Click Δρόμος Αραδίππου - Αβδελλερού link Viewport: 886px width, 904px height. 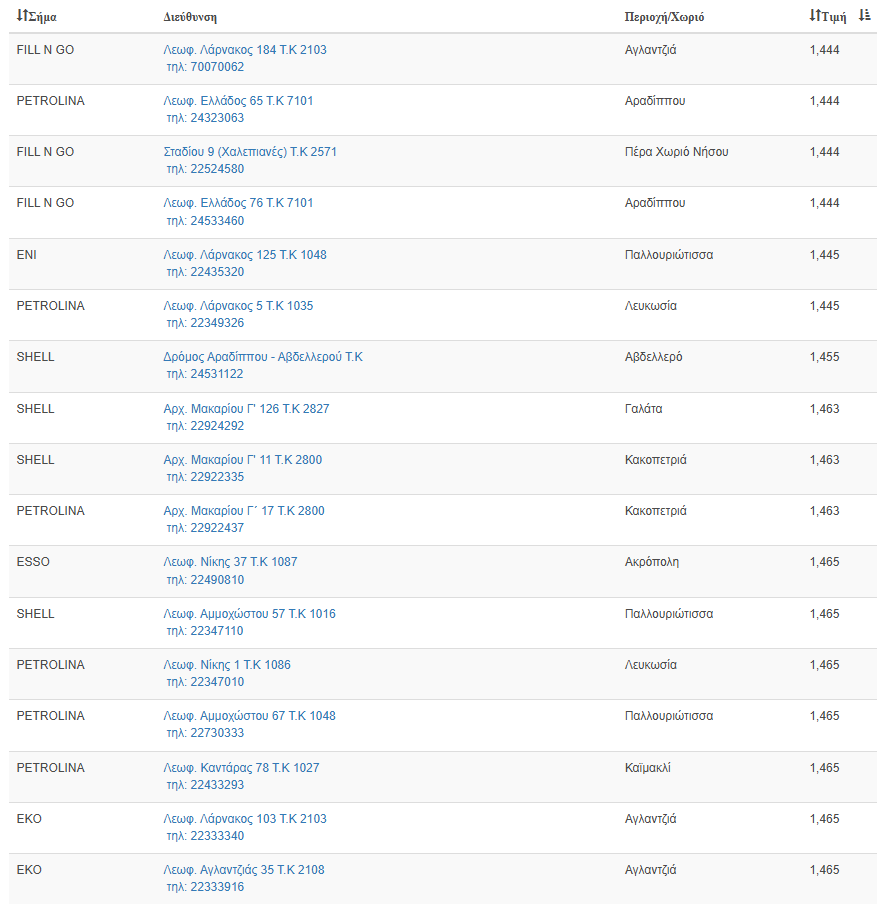tap(263, 357)
